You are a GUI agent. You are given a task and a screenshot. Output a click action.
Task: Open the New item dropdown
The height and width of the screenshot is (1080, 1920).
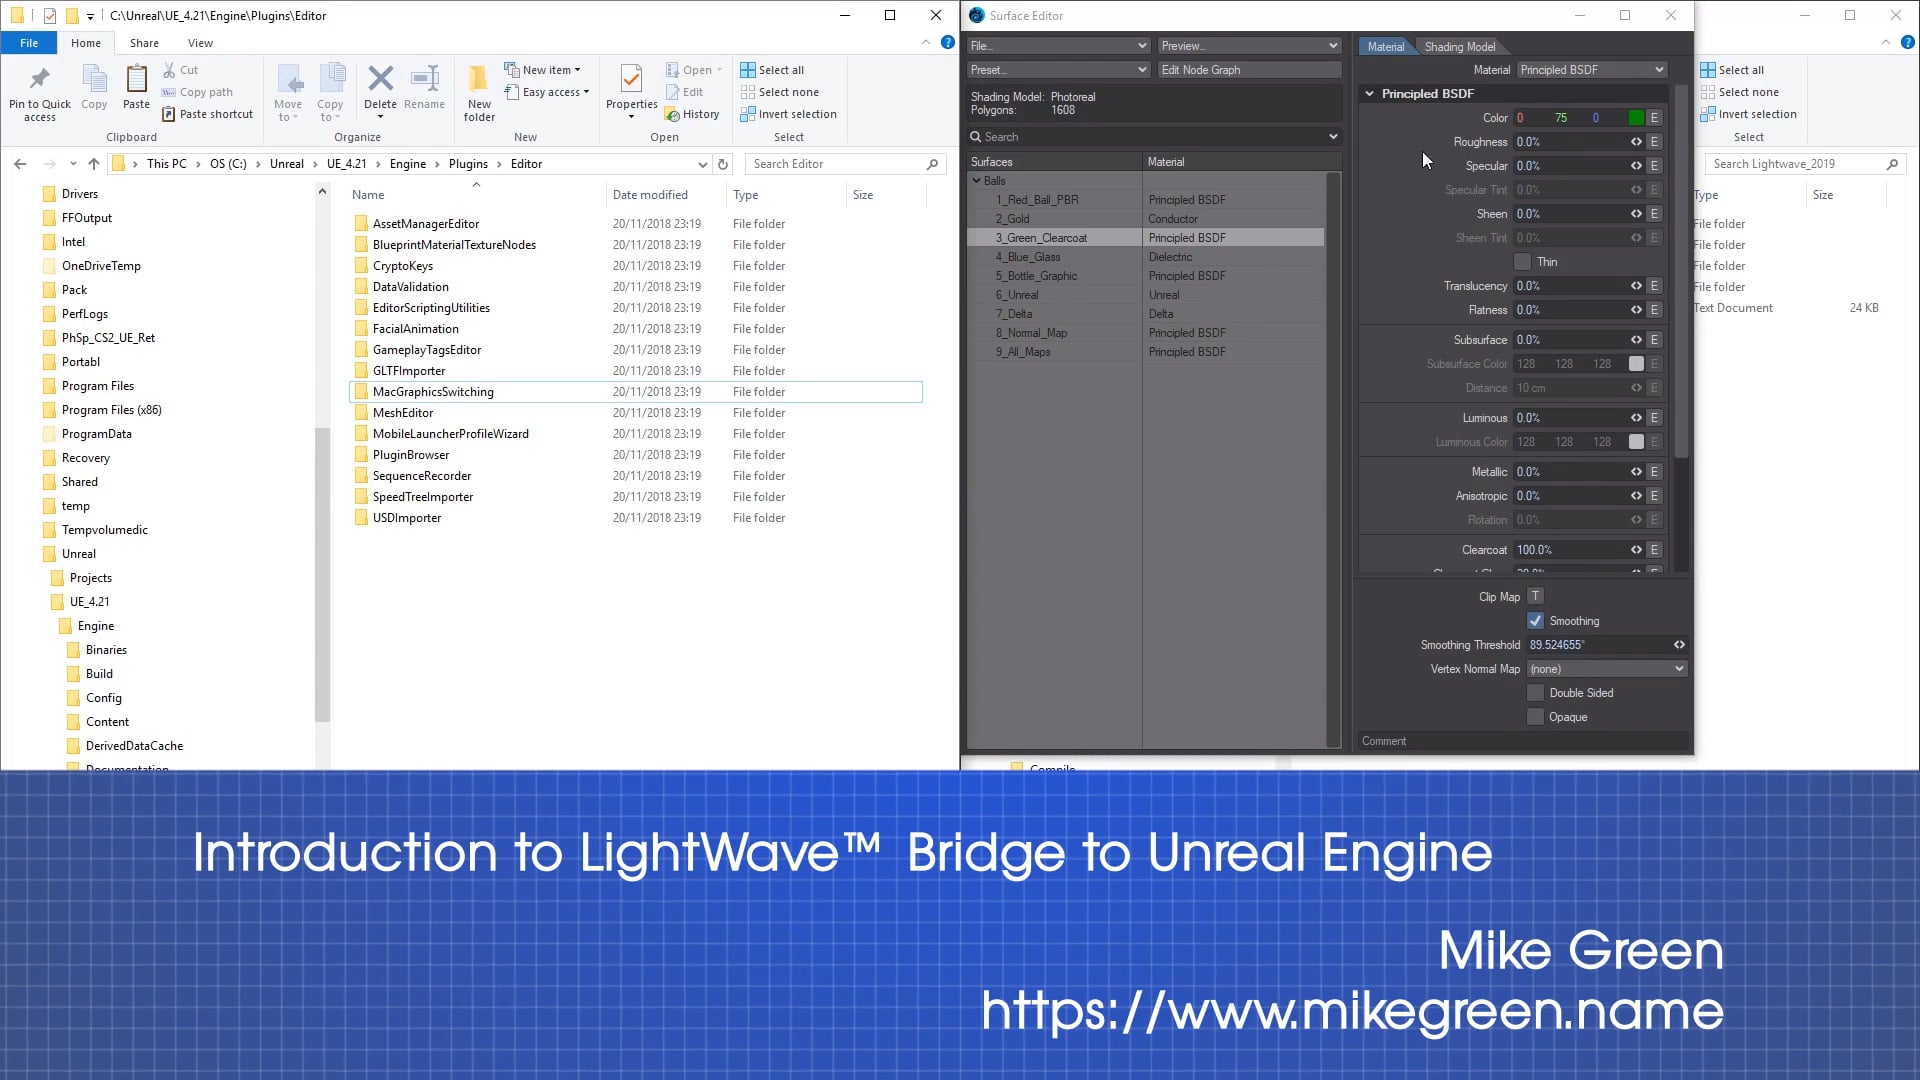coord(542,70)
